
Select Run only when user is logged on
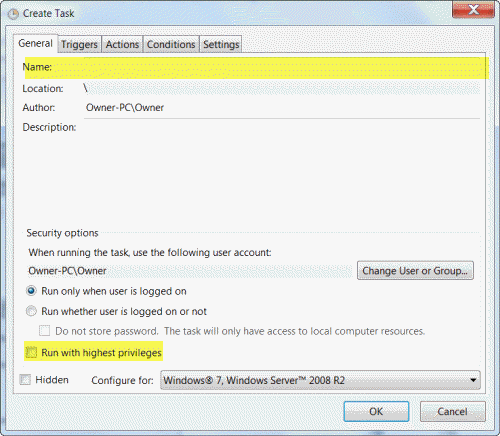31,291
